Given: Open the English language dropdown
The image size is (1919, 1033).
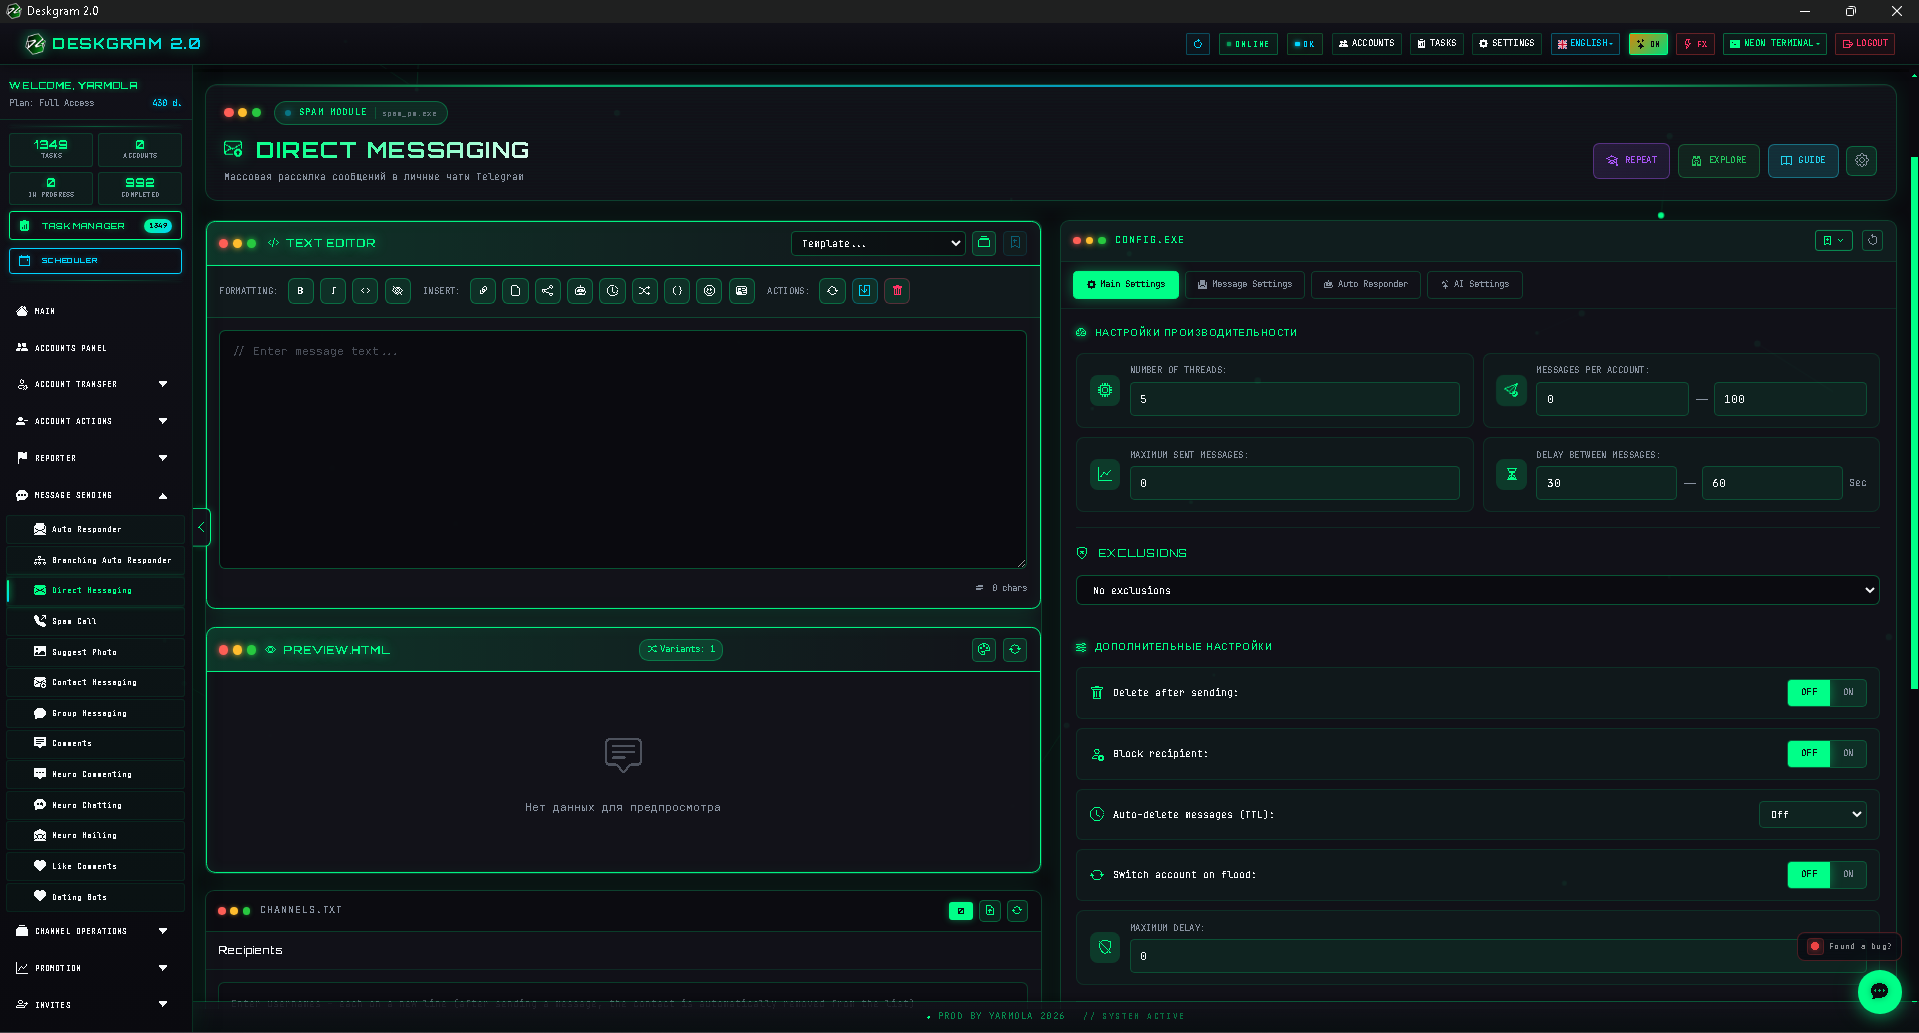Looking at the screenshot, I should pos(1585,44).
